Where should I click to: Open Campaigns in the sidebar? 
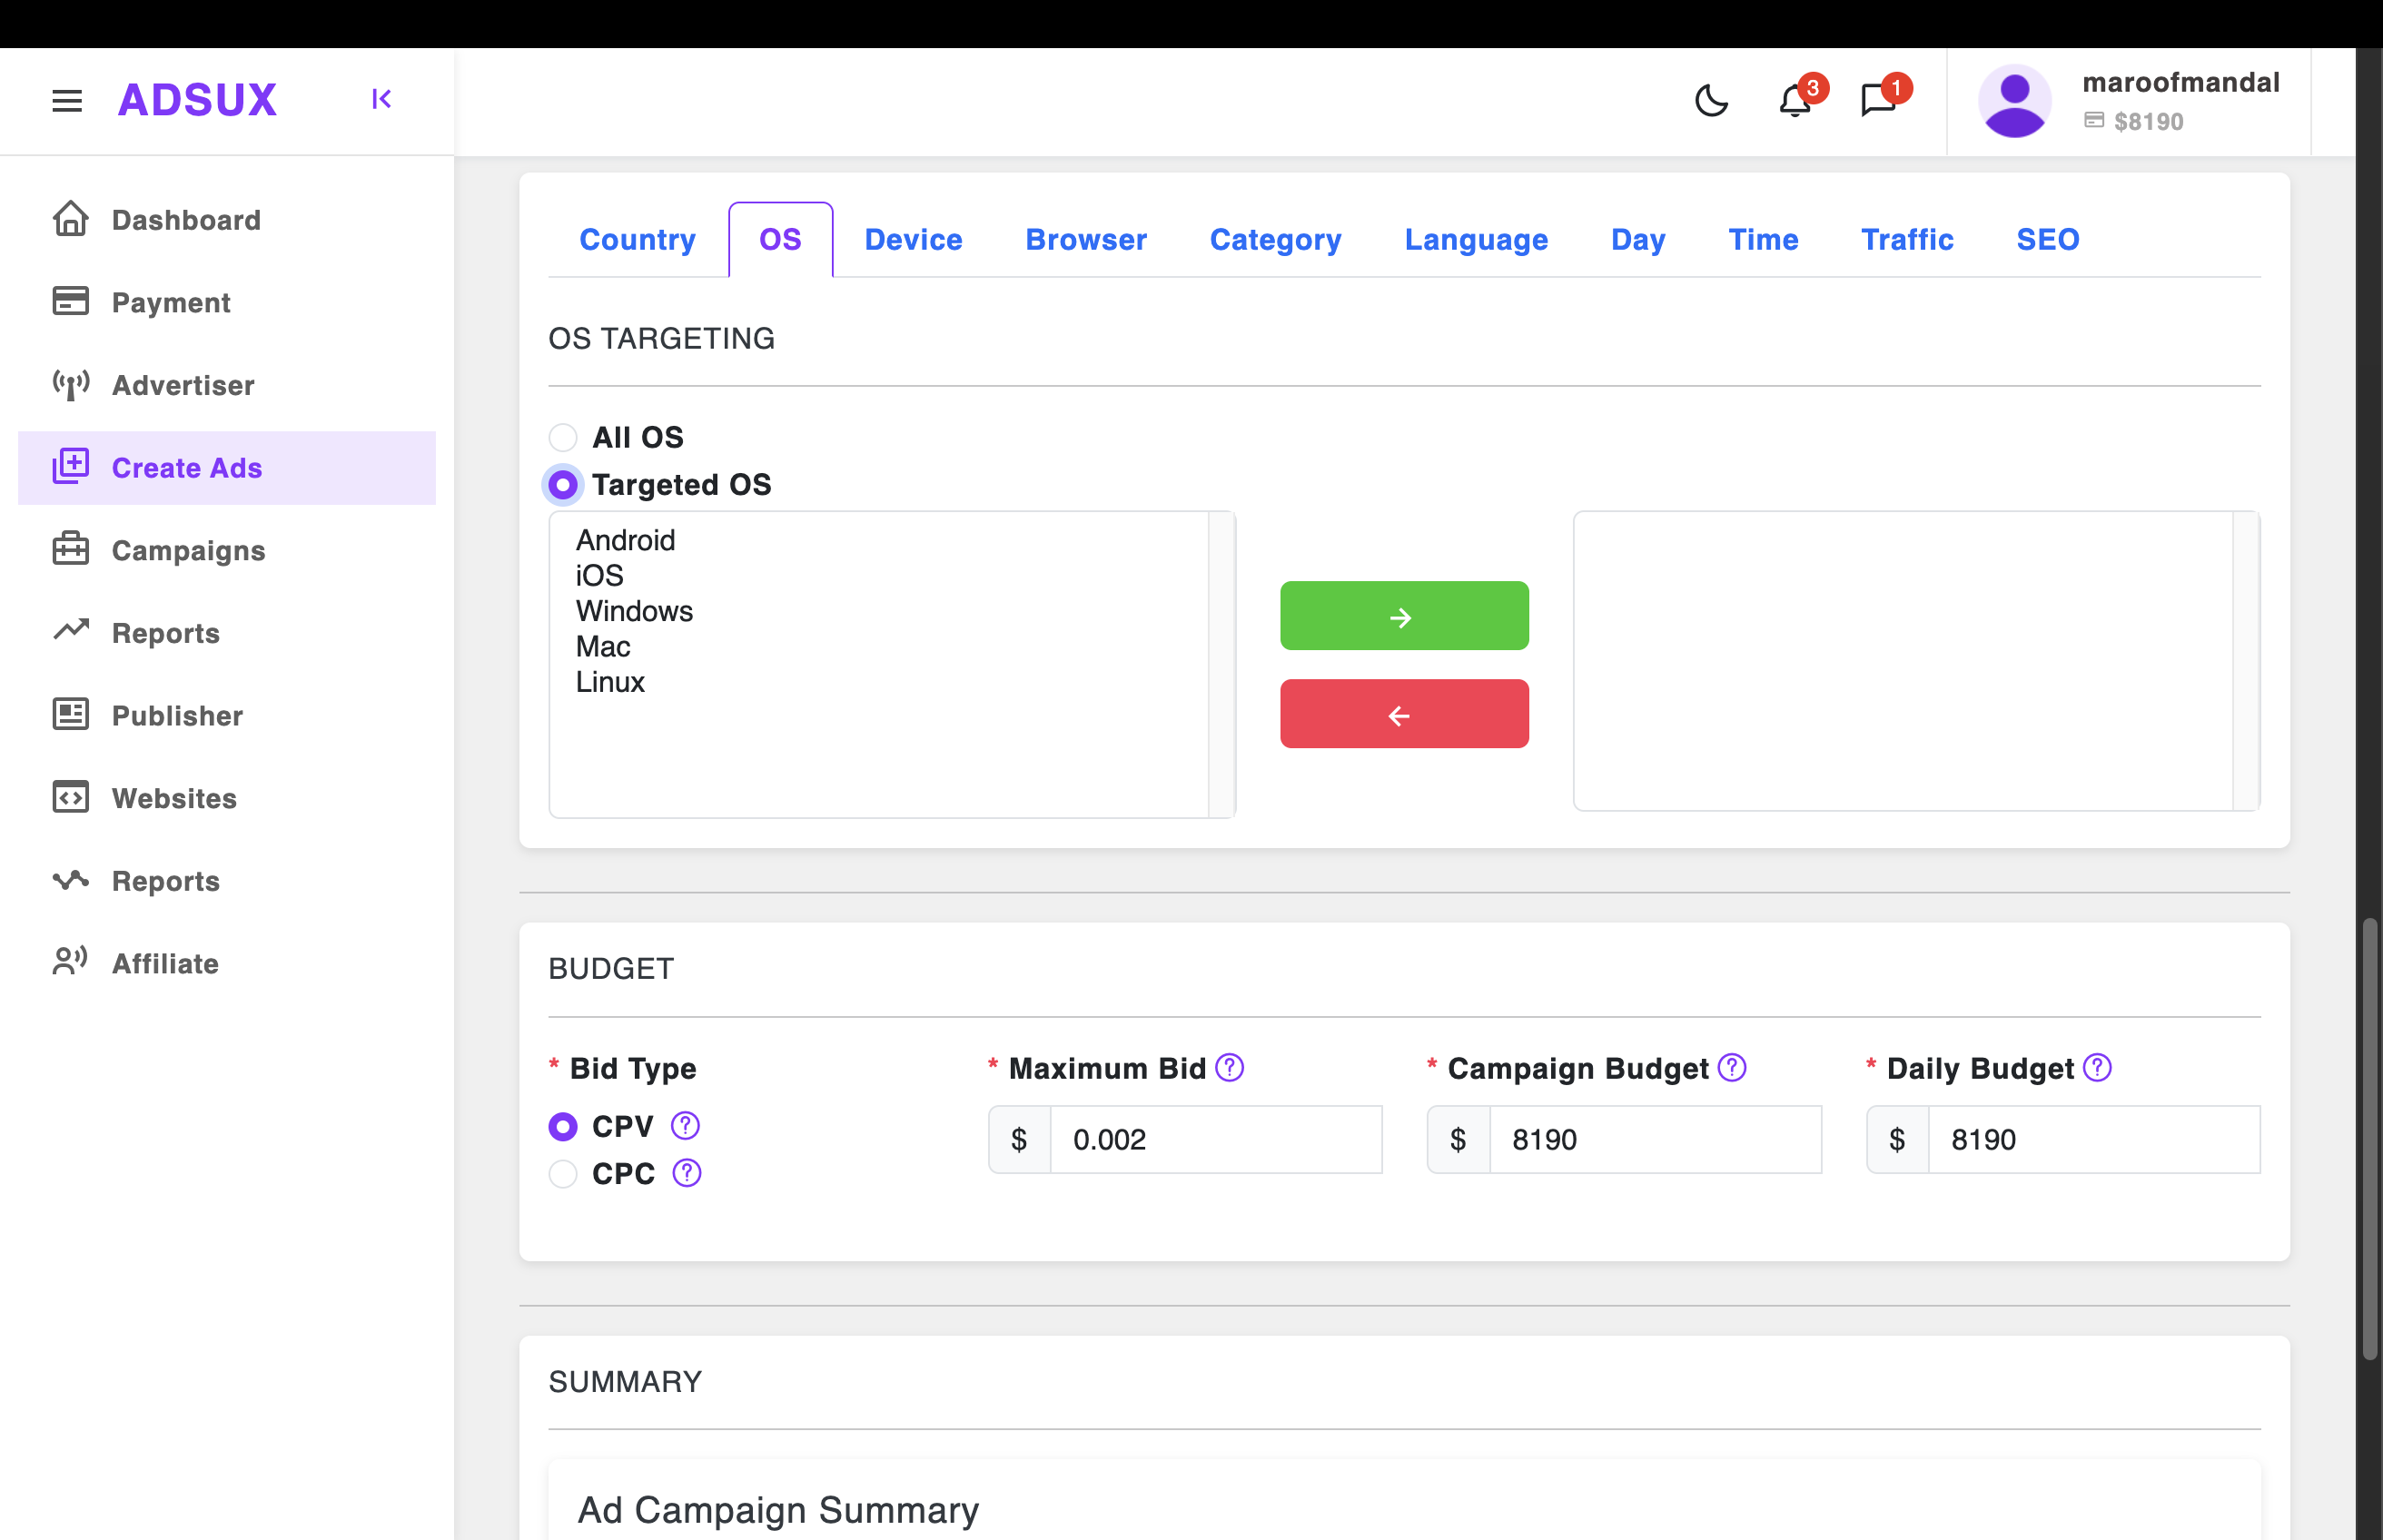188,550
